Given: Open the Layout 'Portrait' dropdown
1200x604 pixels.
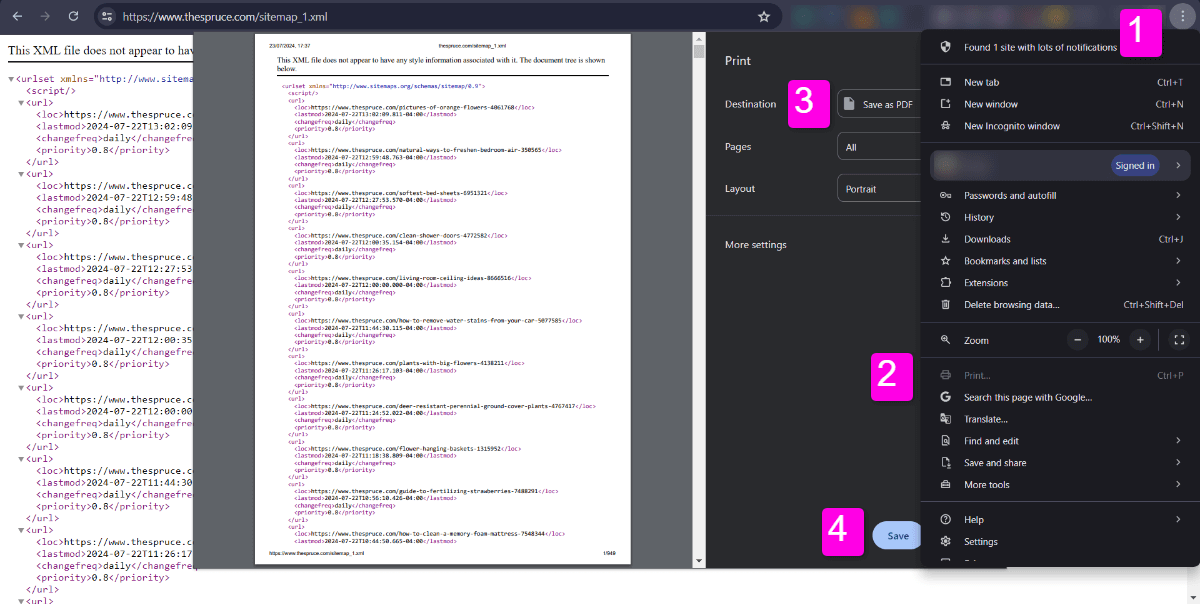Looking at the screenshot, I should point(880,189).
